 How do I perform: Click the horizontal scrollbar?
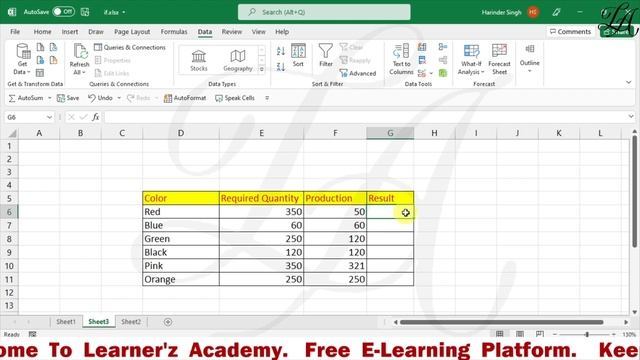tap(502, 322)
